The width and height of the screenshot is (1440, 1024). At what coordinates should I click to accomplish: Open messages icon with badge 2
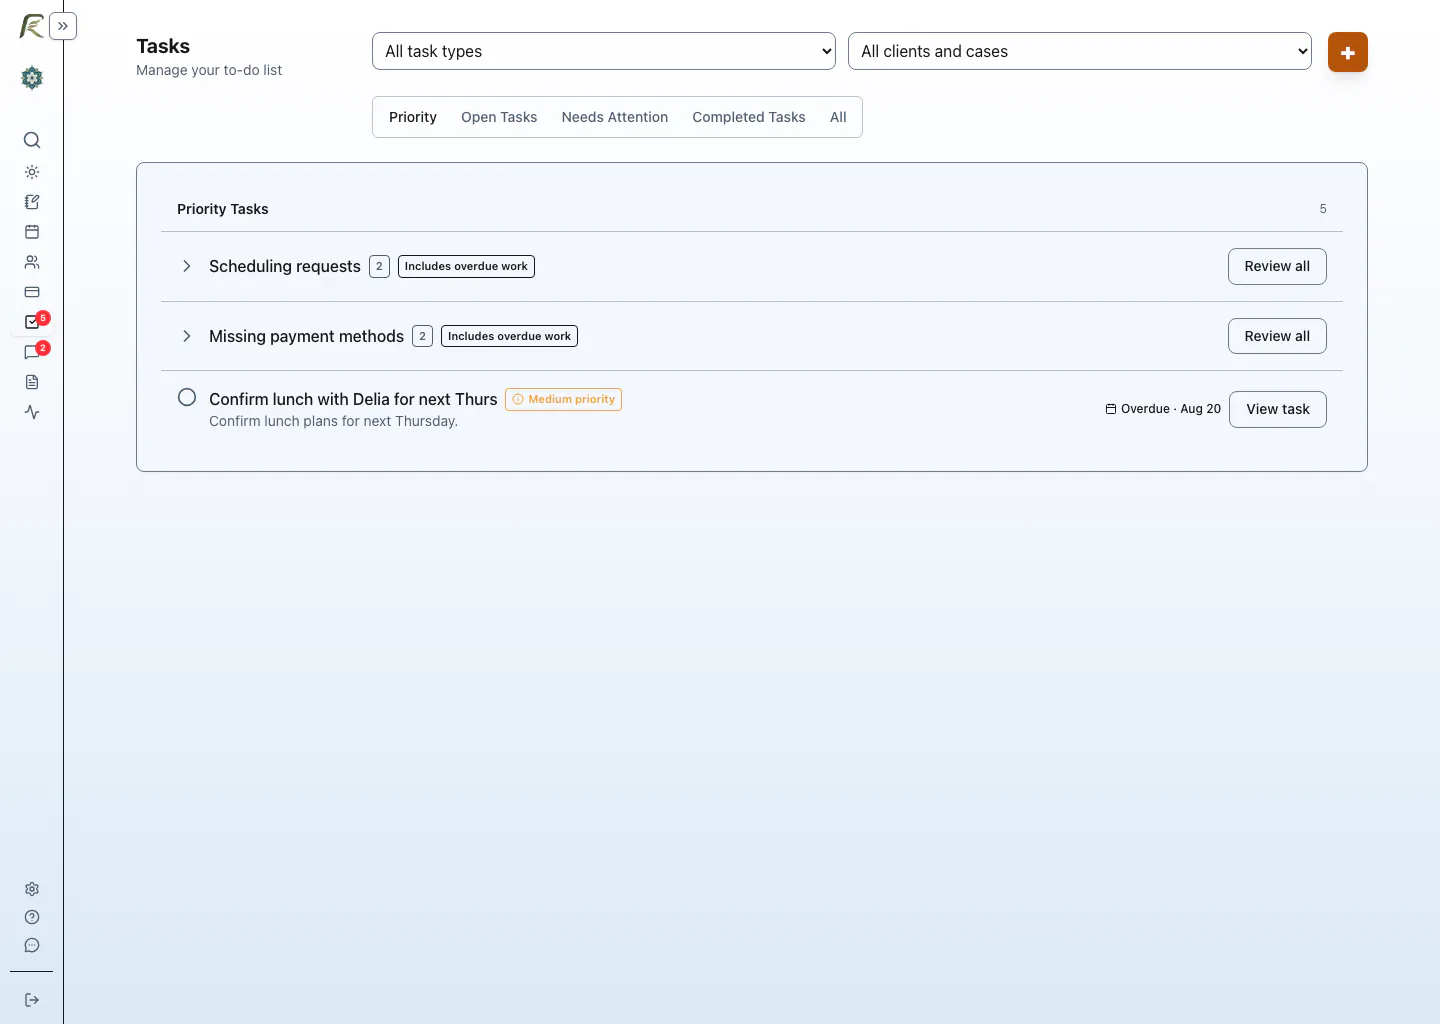point(32,352)
